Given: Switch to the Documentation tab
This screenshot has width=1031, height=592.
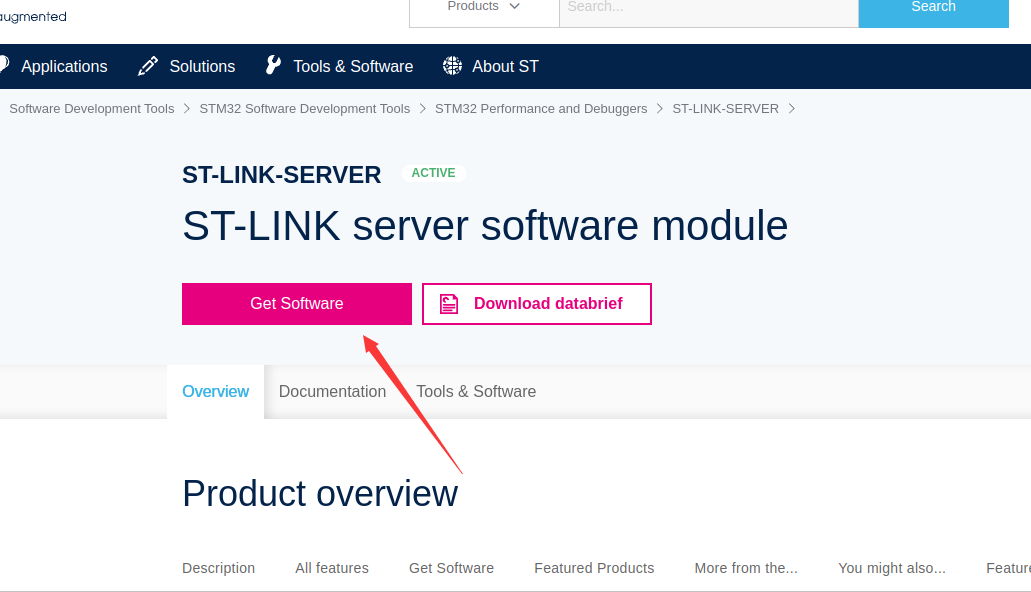Looking at the screenshot, I should click(332, 391).
